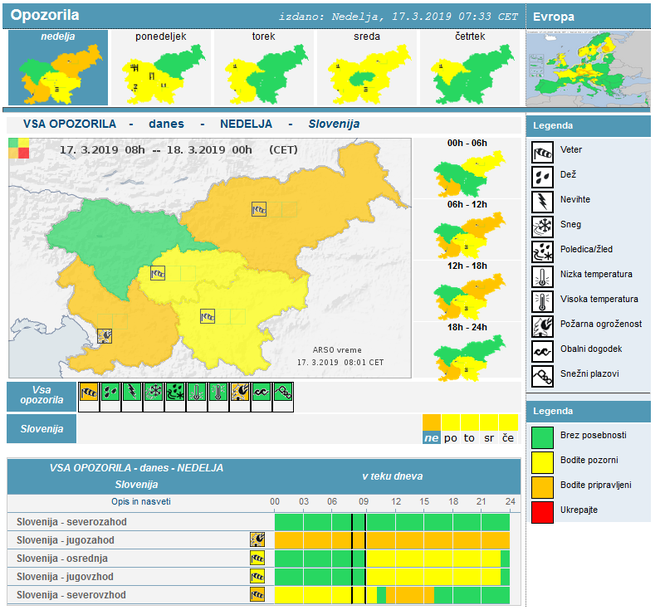The width and height of the screenshot is (660, 610).
Task: Select the 'po' day selector cell
Action: [x=450, y=429]
